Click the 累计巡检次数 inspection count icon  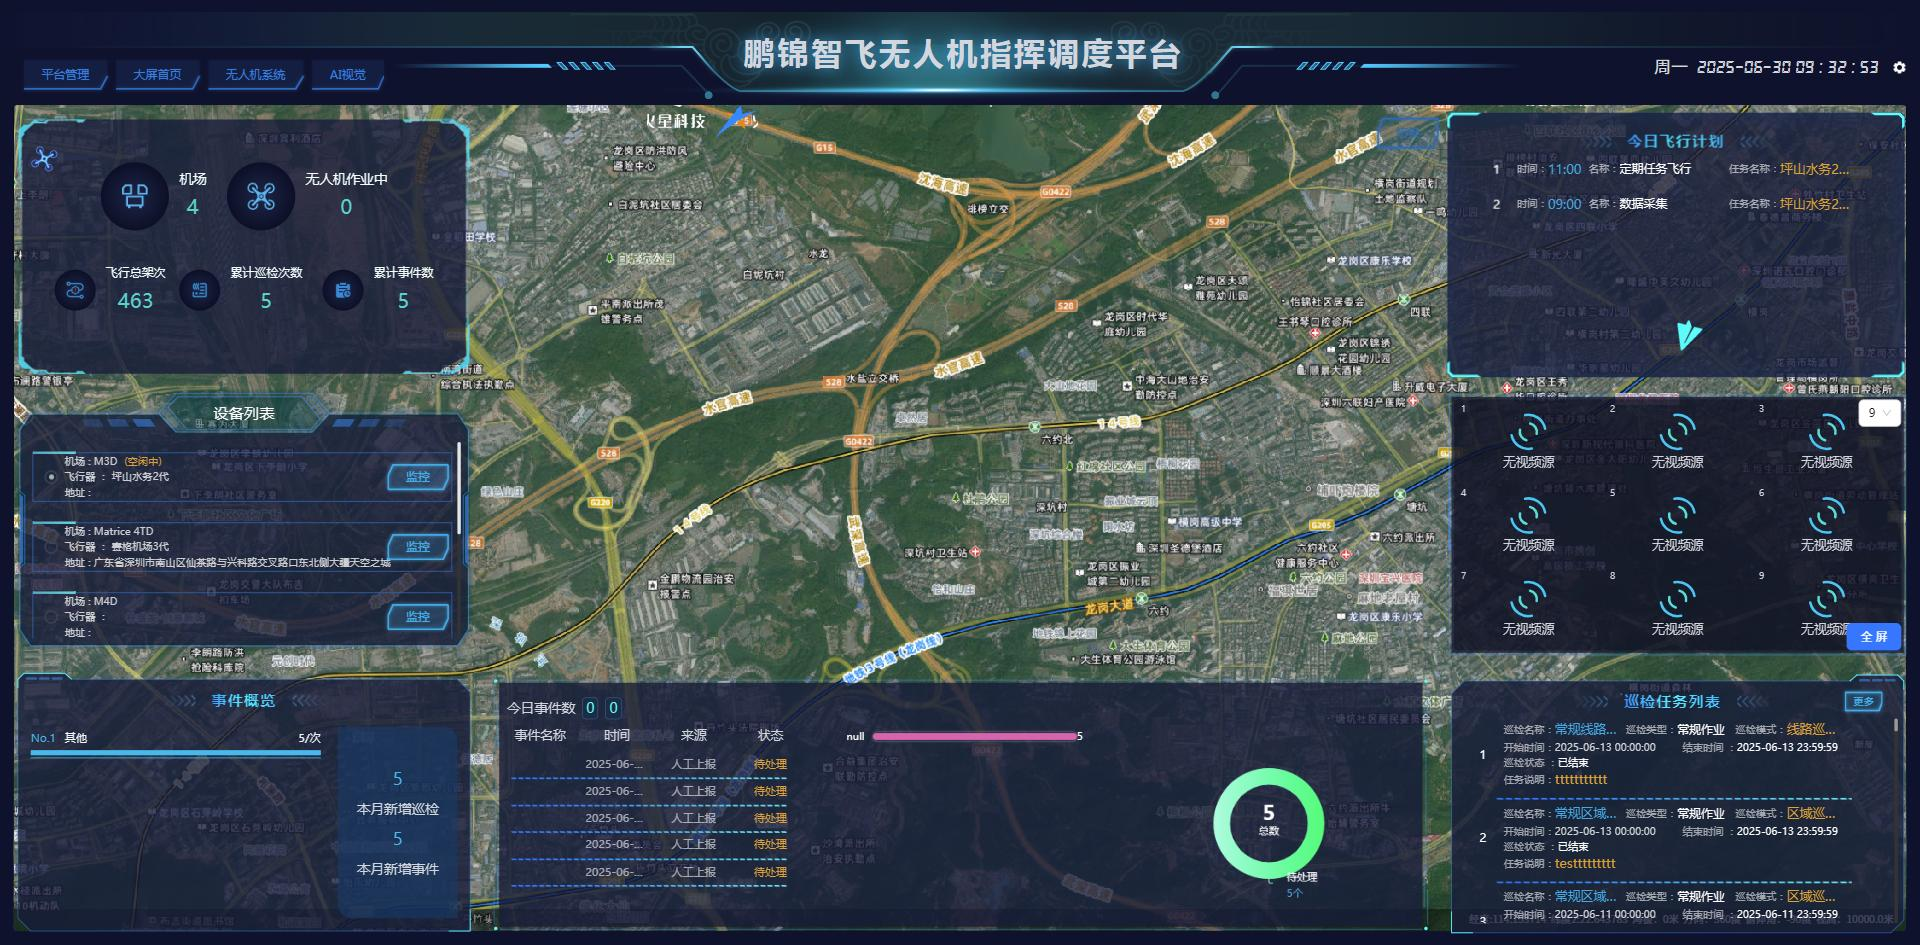pyautogui.click(x=199, y=290)
